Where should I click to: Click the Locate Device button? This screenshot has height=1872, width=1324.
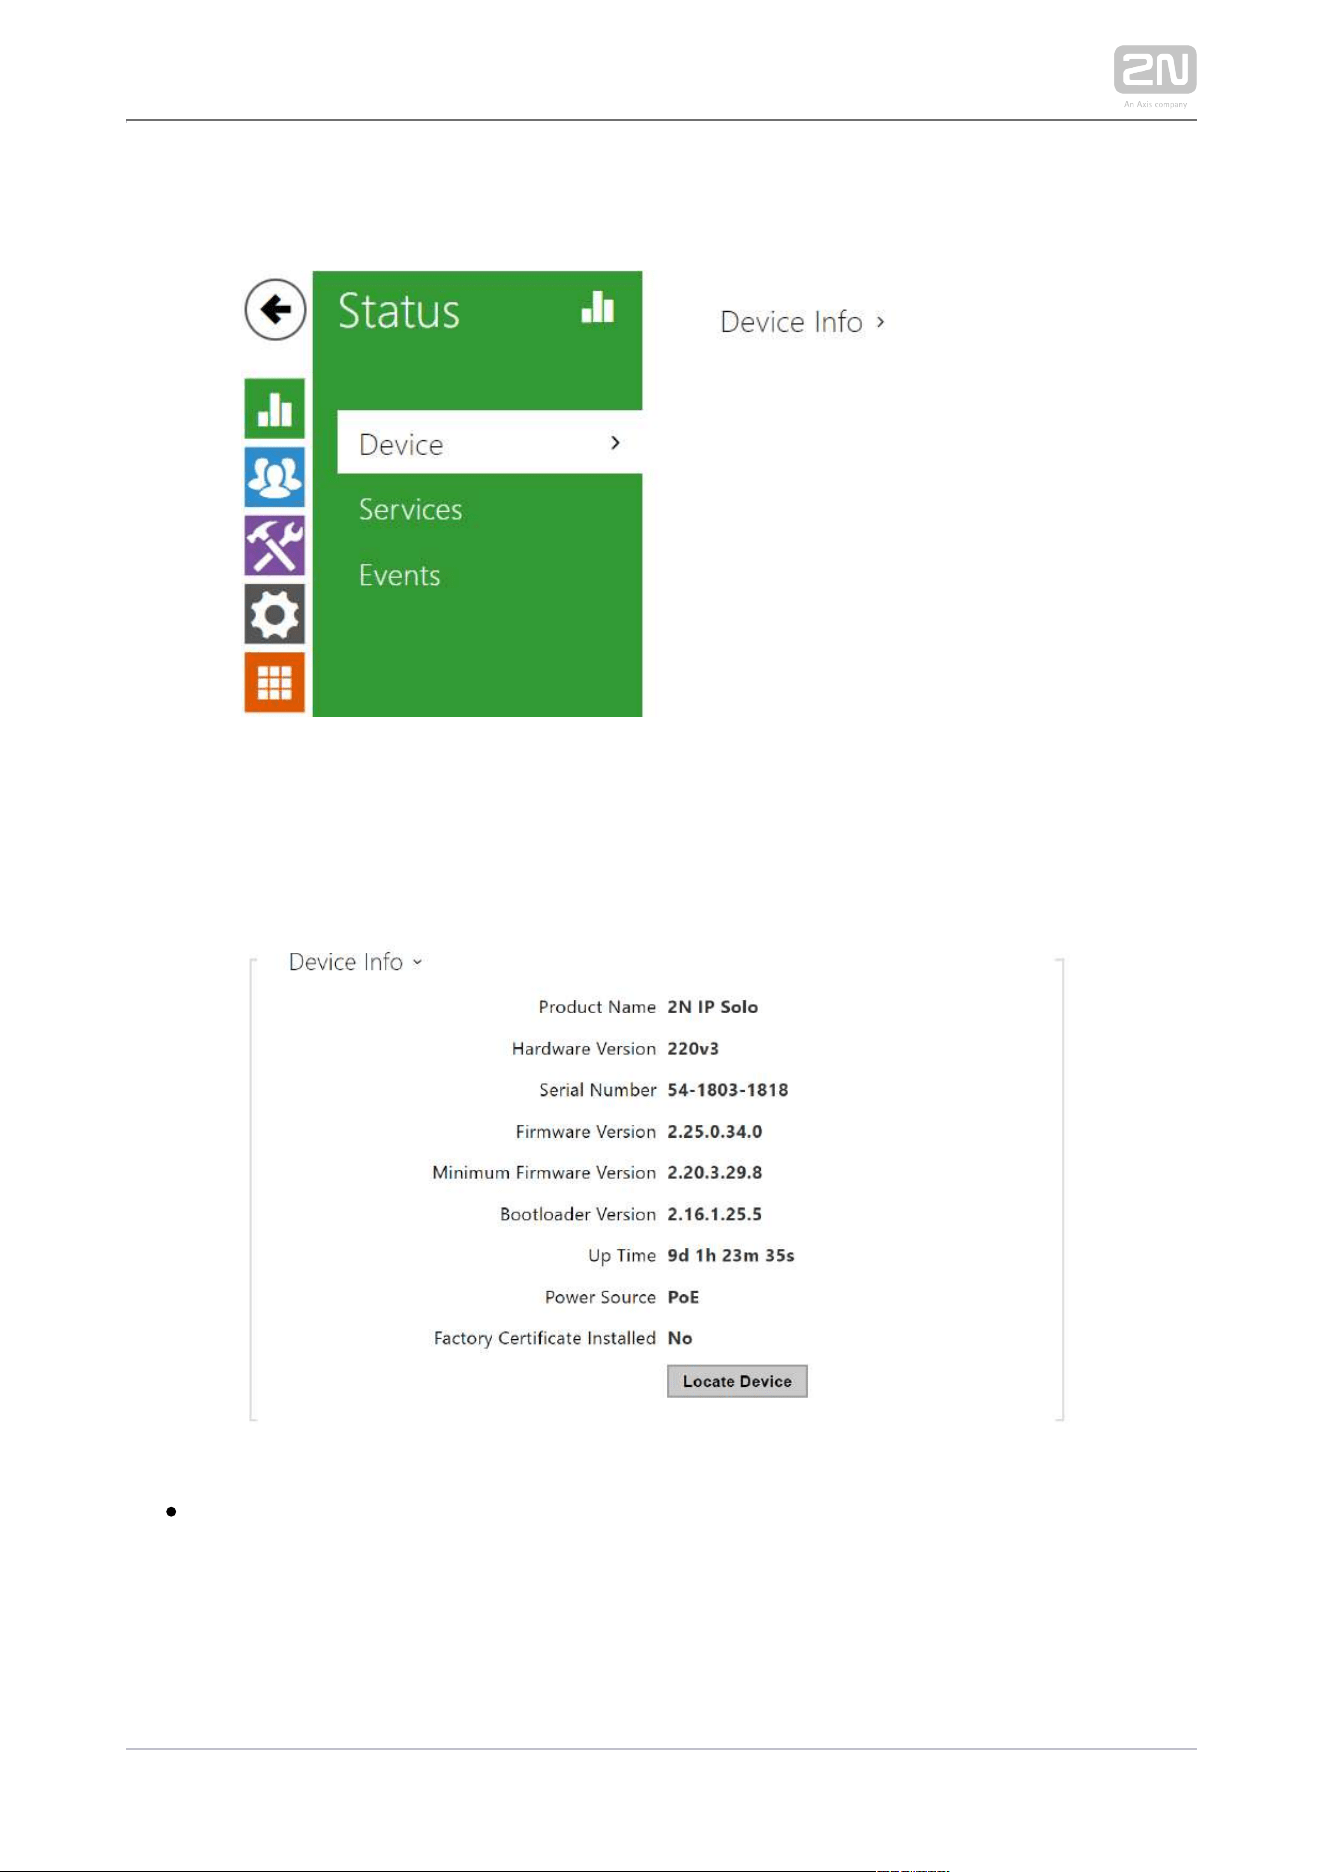[737, 1381]
